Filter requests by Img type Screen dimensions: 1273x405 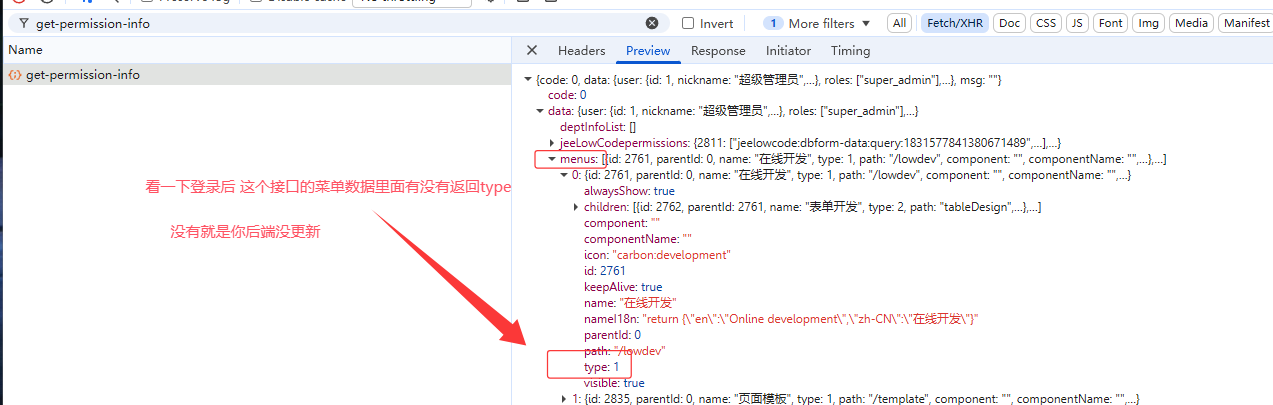pyautogui.click(x=1149, y=23)
